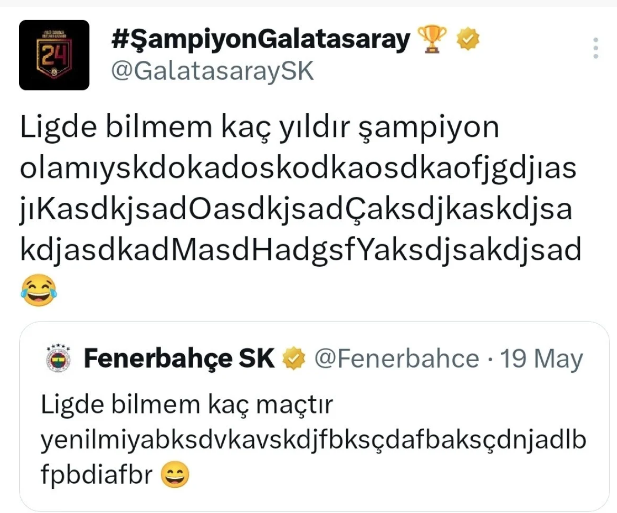Viewport: 617px width, 513px height.
Task: Click the keyboard-smash line starting 'yenilmiyabksdv'
Action: pos(314,440)
